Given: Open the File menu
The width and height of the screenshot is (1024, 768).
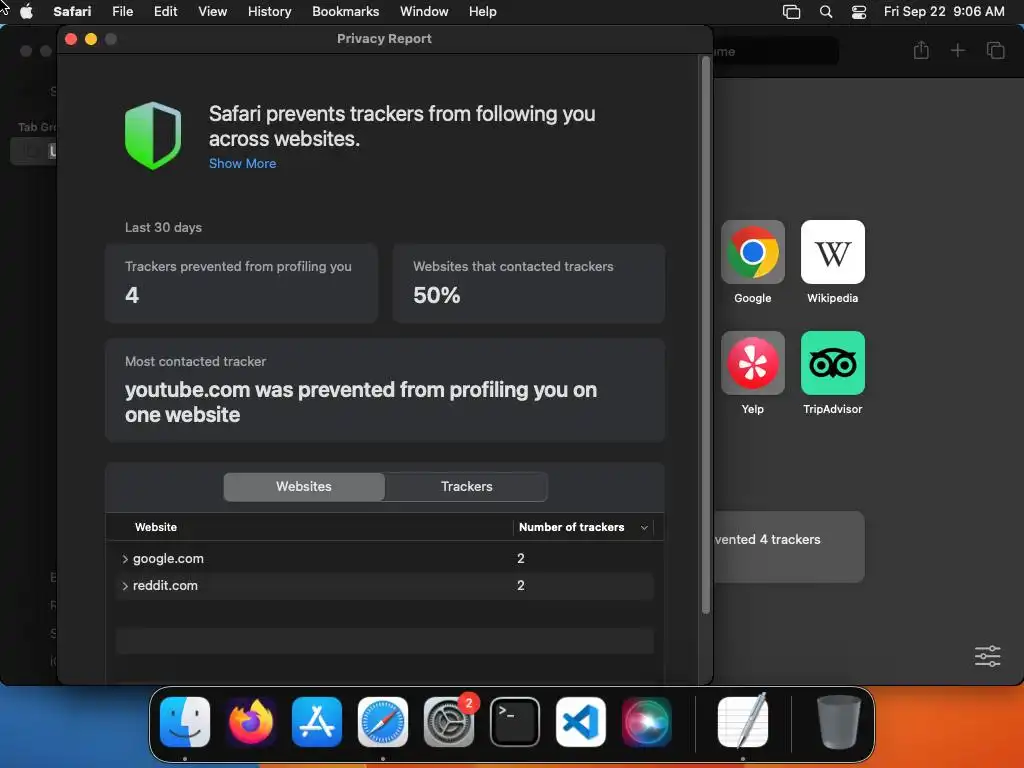Looking at the screenshot, I should (123, 11).
